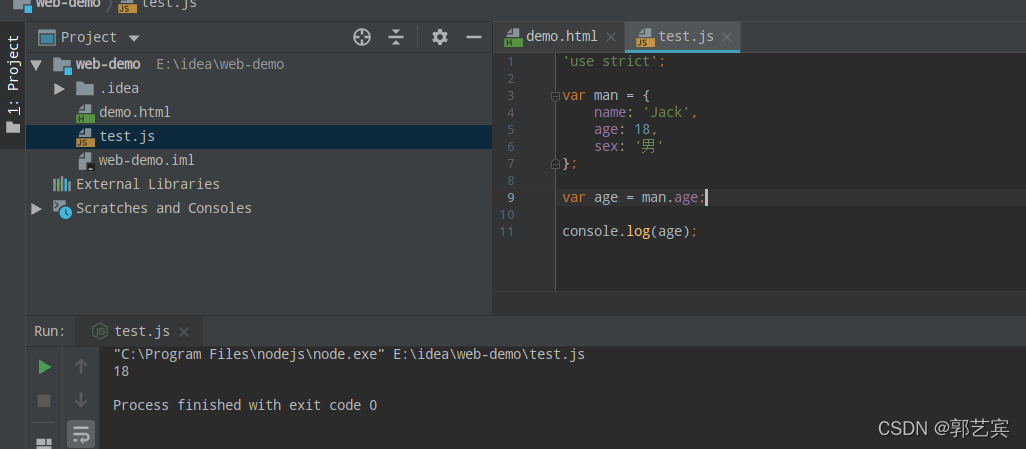Image resolution: width=1026 pixels, height=449 pixels.
Task: Click 'Process finished with exit code 0'
Action: (x=245, y=406)
